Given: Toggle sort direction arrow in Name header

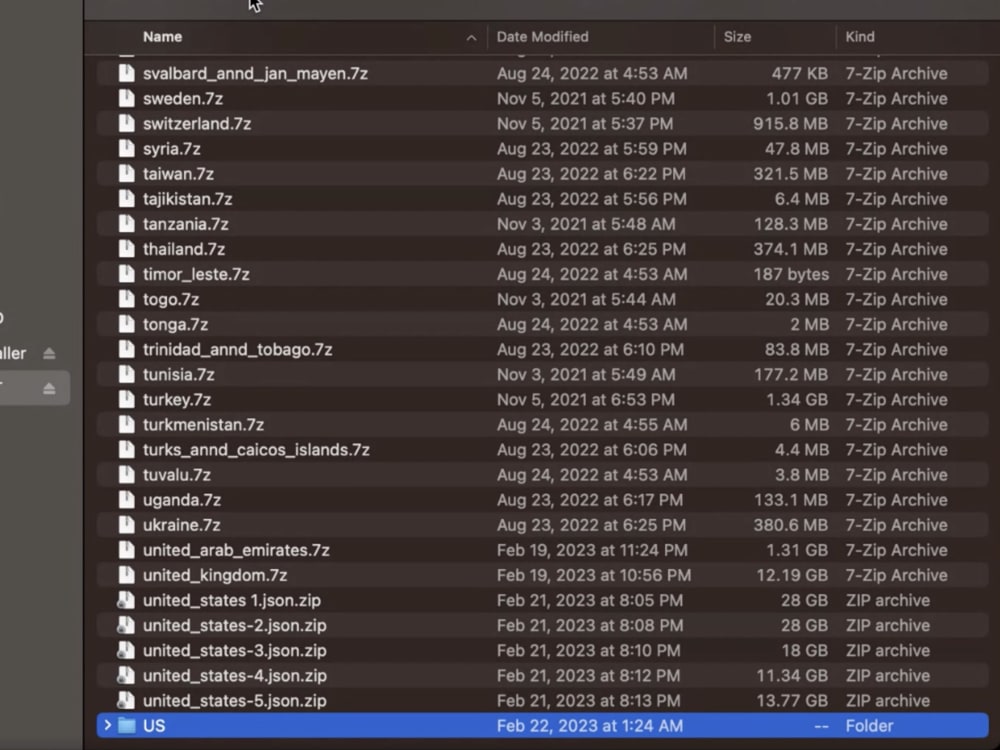Looking at the screenshot, I should coord(471,38).
